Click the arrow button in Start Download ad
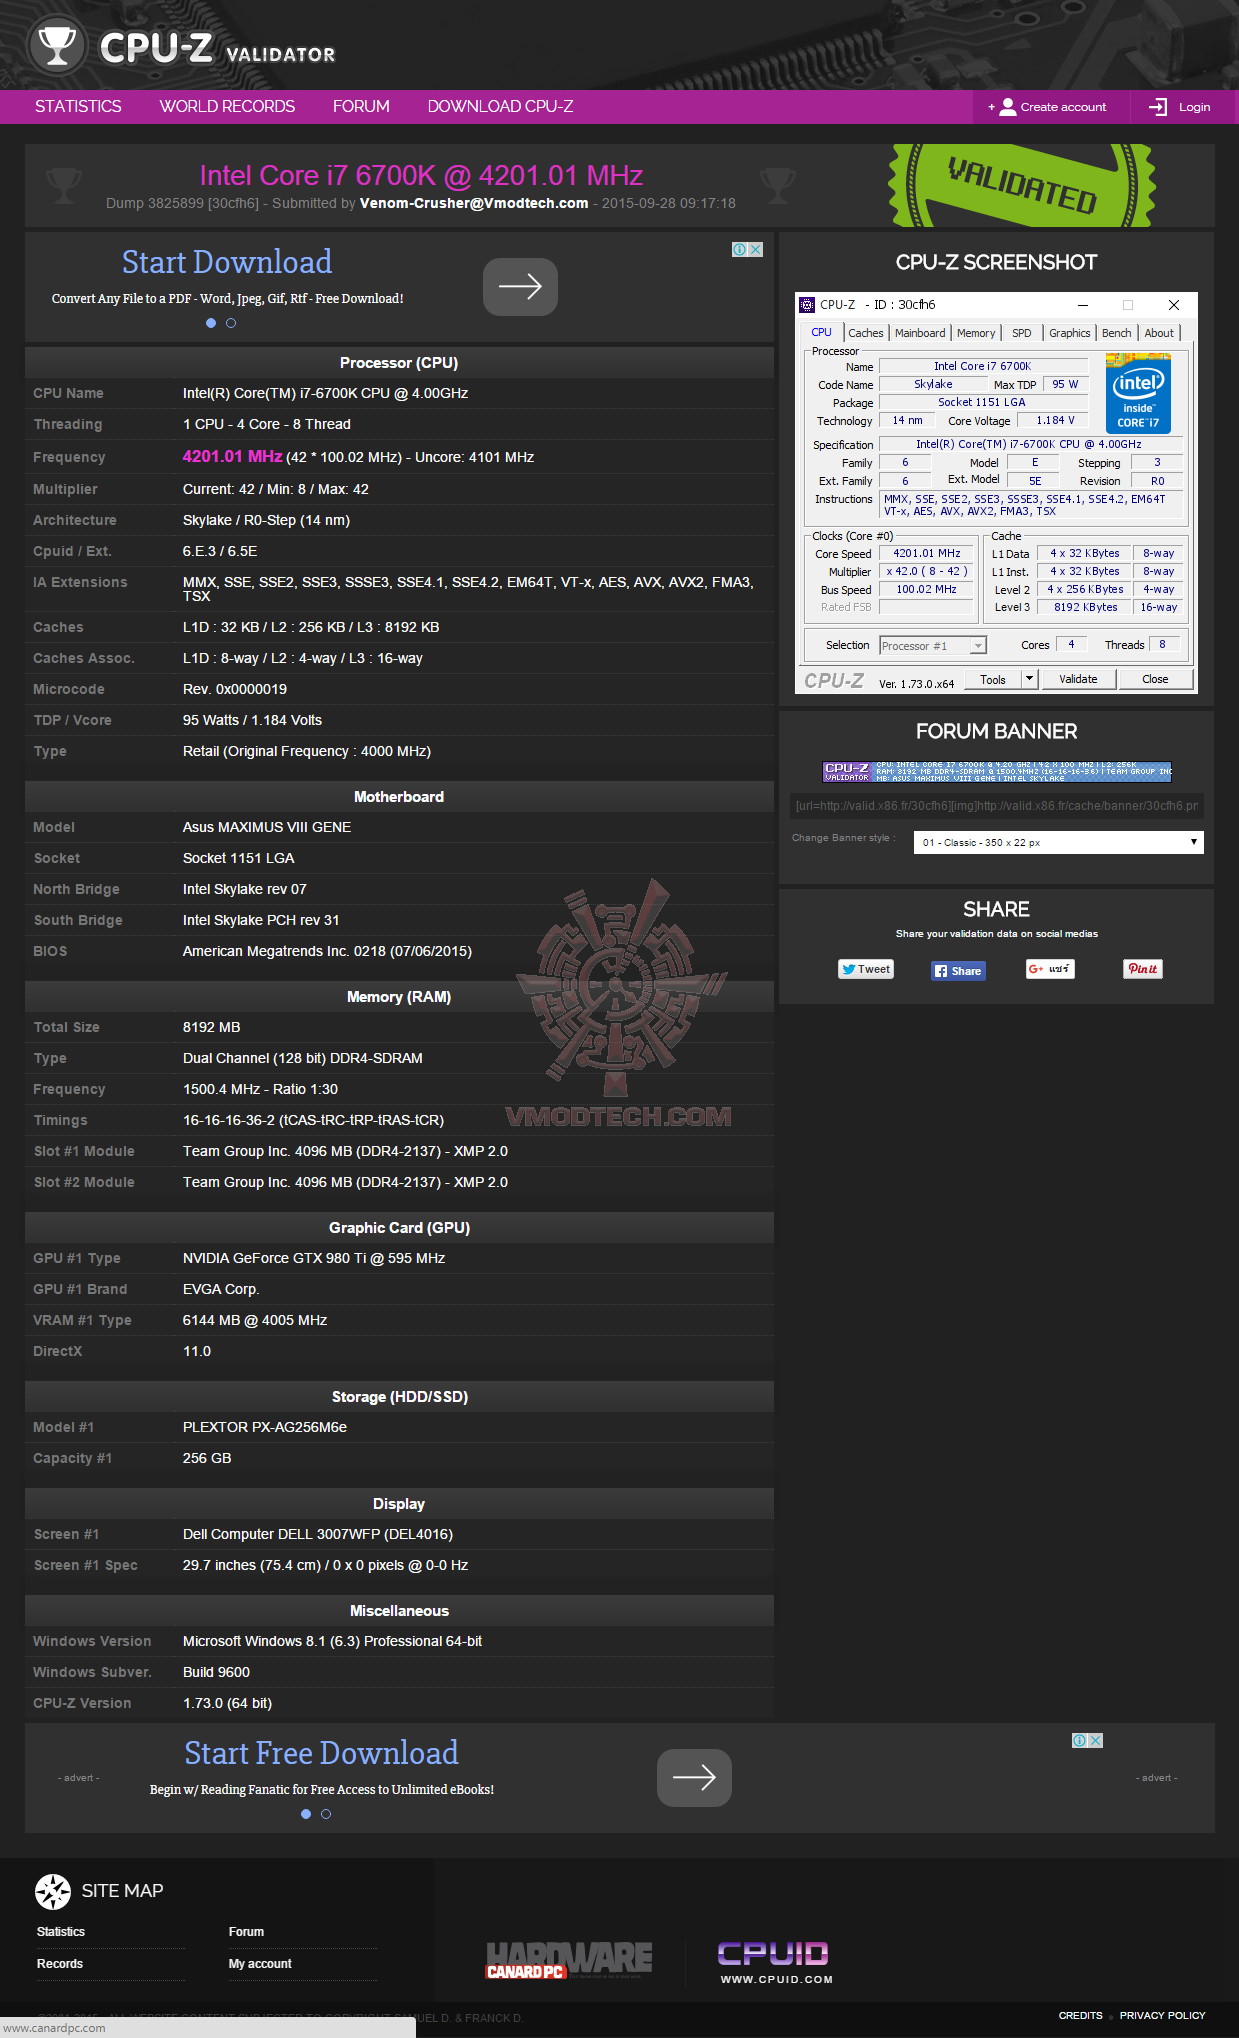The width and height of the screenshot is (1239, 2038). coord(520,287)
